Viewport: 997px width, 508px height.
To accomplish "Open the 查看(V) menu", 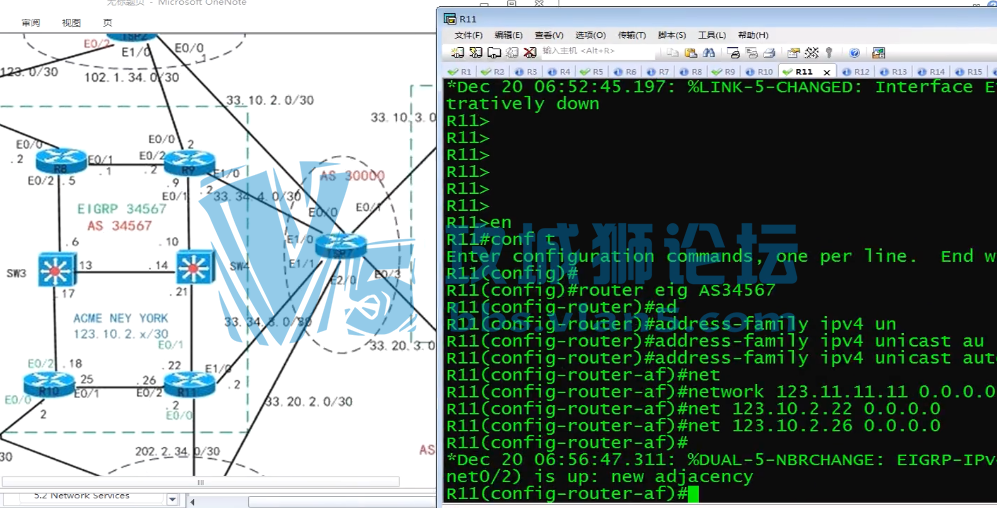I will click(549, 35).
